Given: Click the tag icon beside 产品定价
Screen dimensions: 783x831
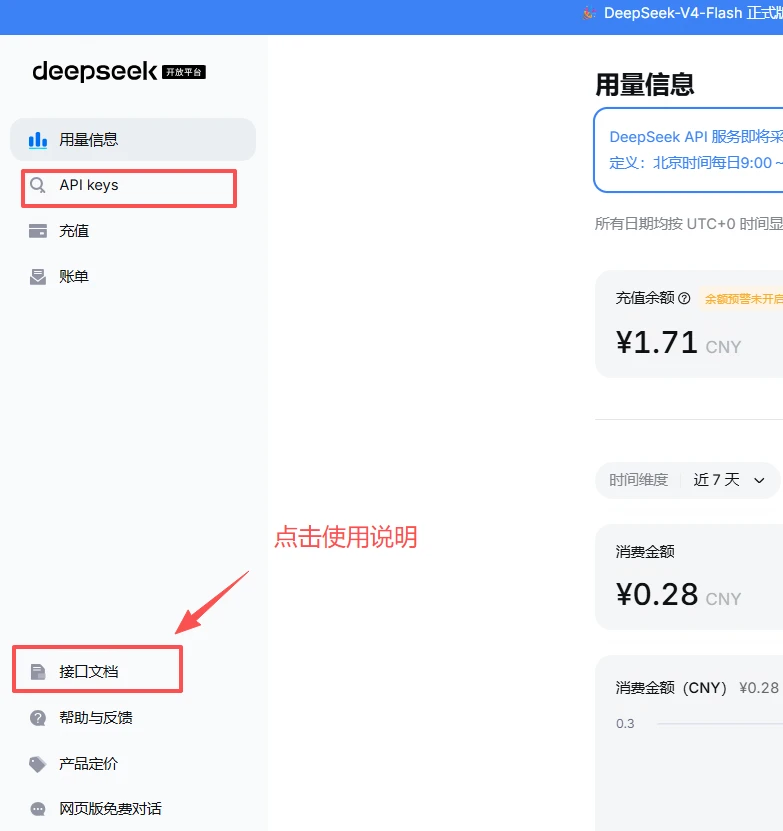Looking at the screenshot, I should tap(38, 764).
